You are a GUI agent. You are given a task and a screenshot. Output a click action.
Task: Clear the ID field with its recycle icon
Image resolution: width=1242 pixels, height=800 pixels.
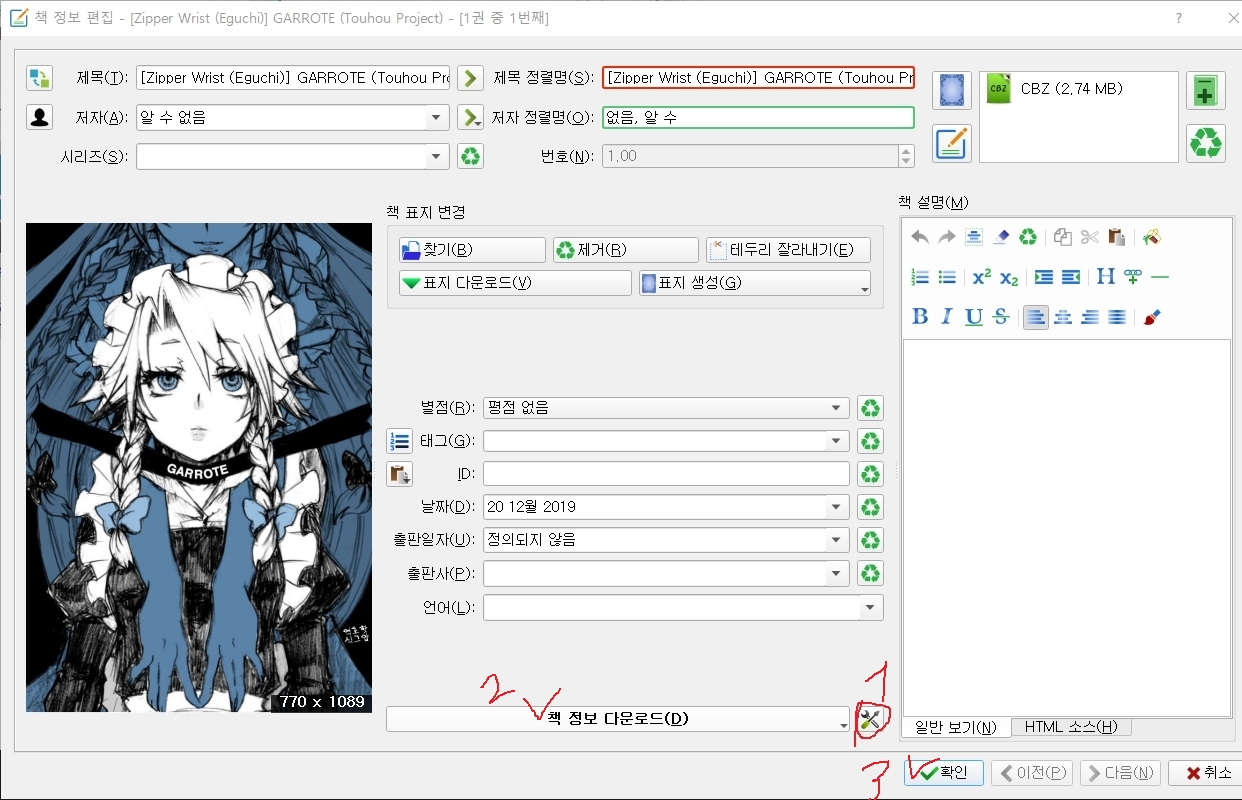pos(871,474)
